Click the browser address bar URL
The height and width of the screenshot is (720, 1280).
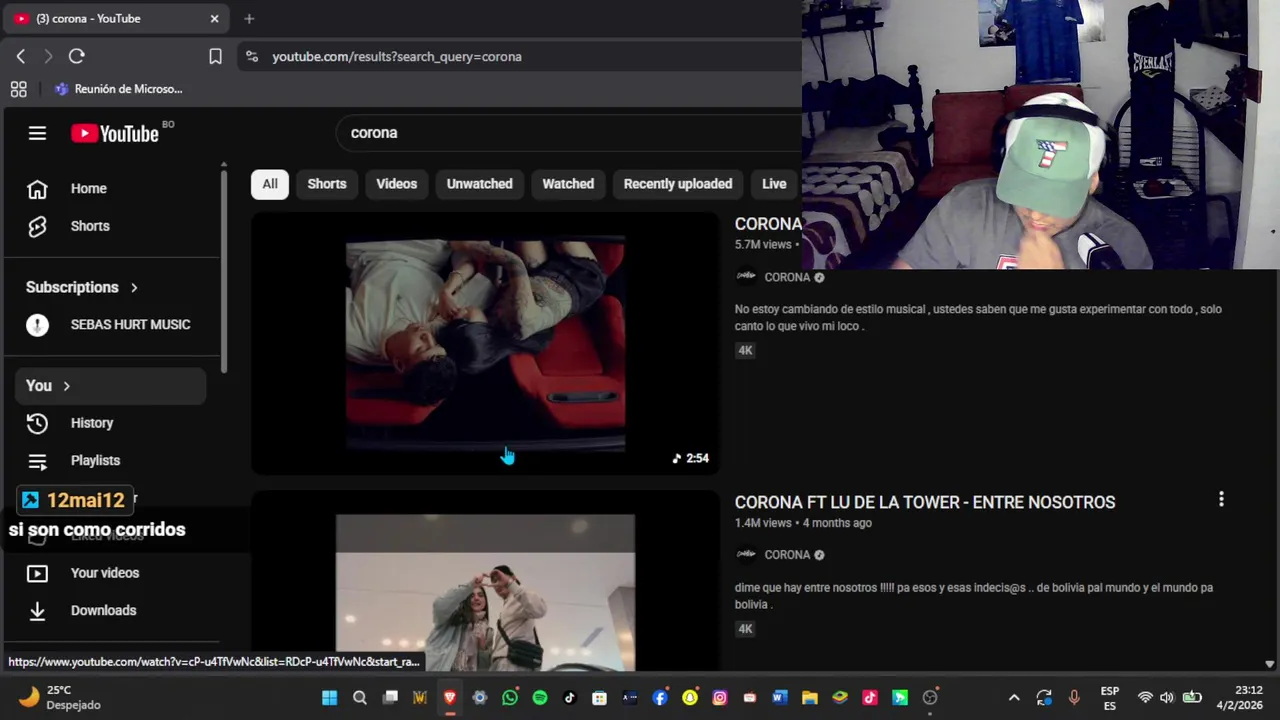[397, 57]
